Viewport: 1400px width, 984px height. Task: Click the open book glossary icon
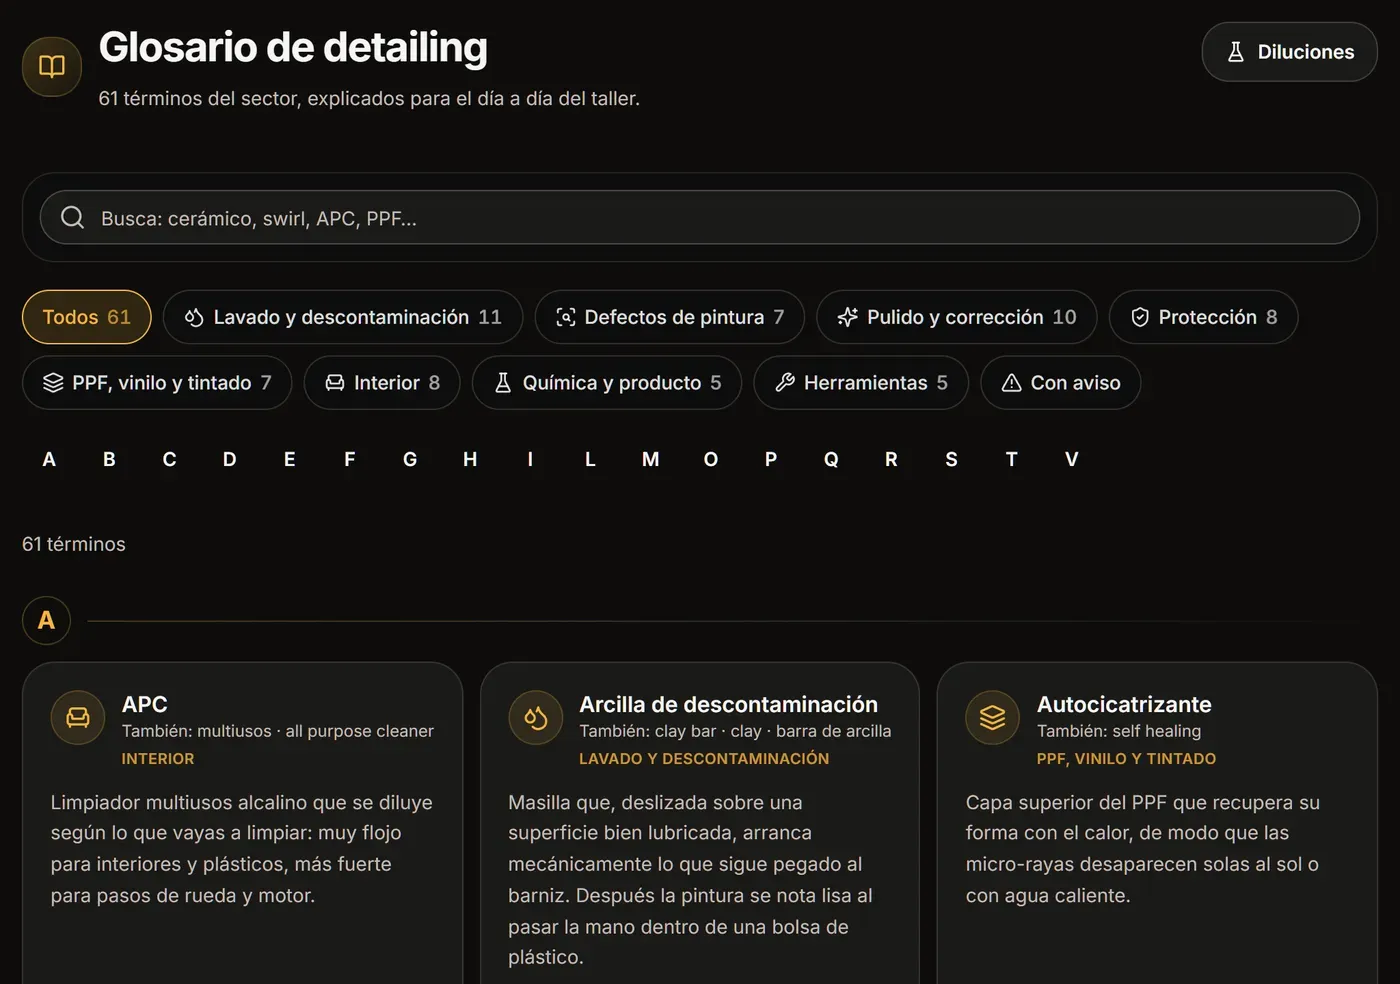52,67
